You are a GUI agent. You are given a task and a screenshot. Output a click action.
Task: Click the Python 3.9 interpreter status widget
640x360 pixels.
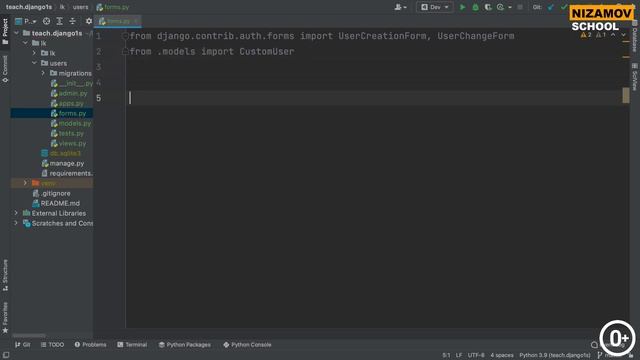[x=555, y=355]
